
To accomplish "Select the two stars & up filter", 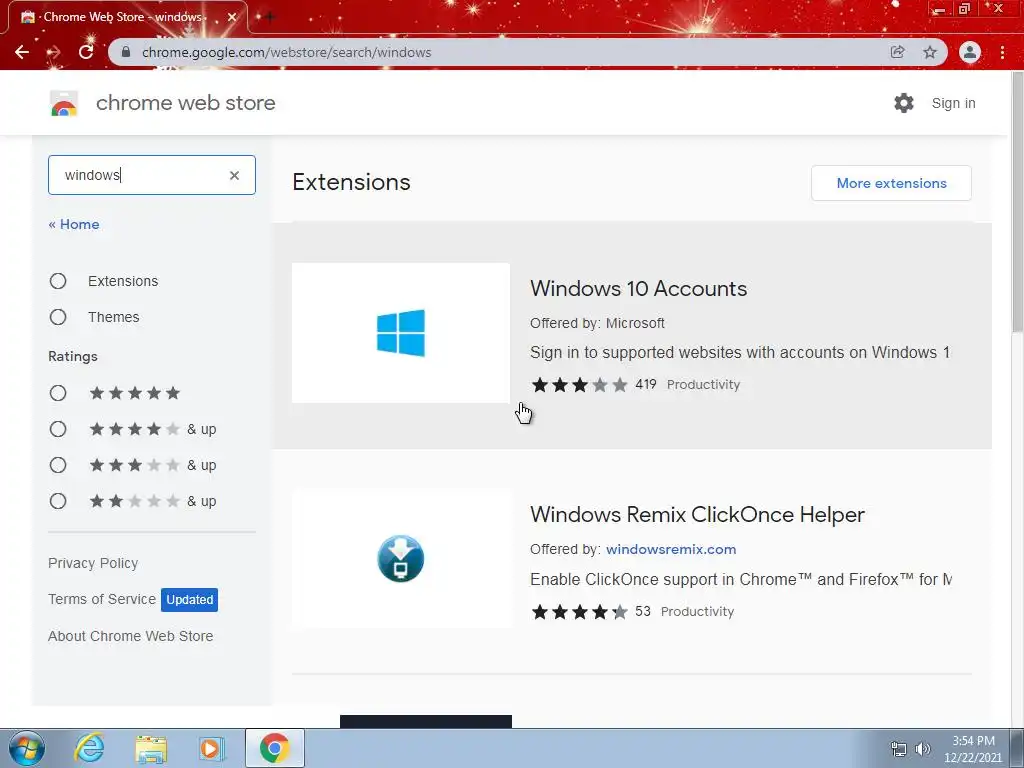I will point(58,501).
